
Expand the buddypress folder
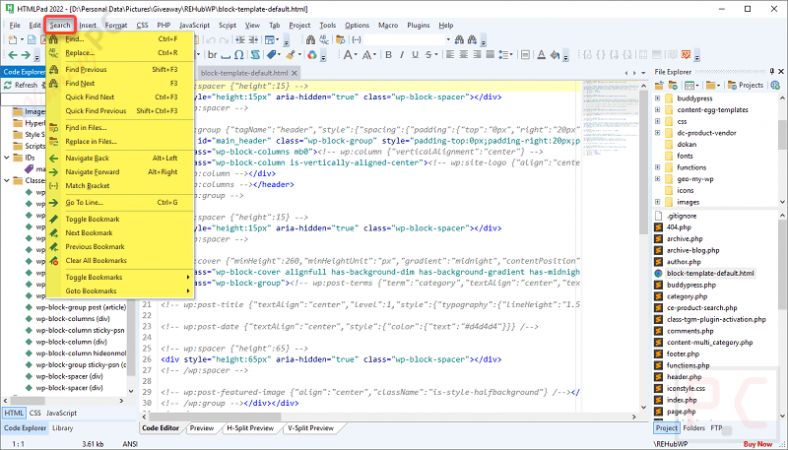[657, 98]
